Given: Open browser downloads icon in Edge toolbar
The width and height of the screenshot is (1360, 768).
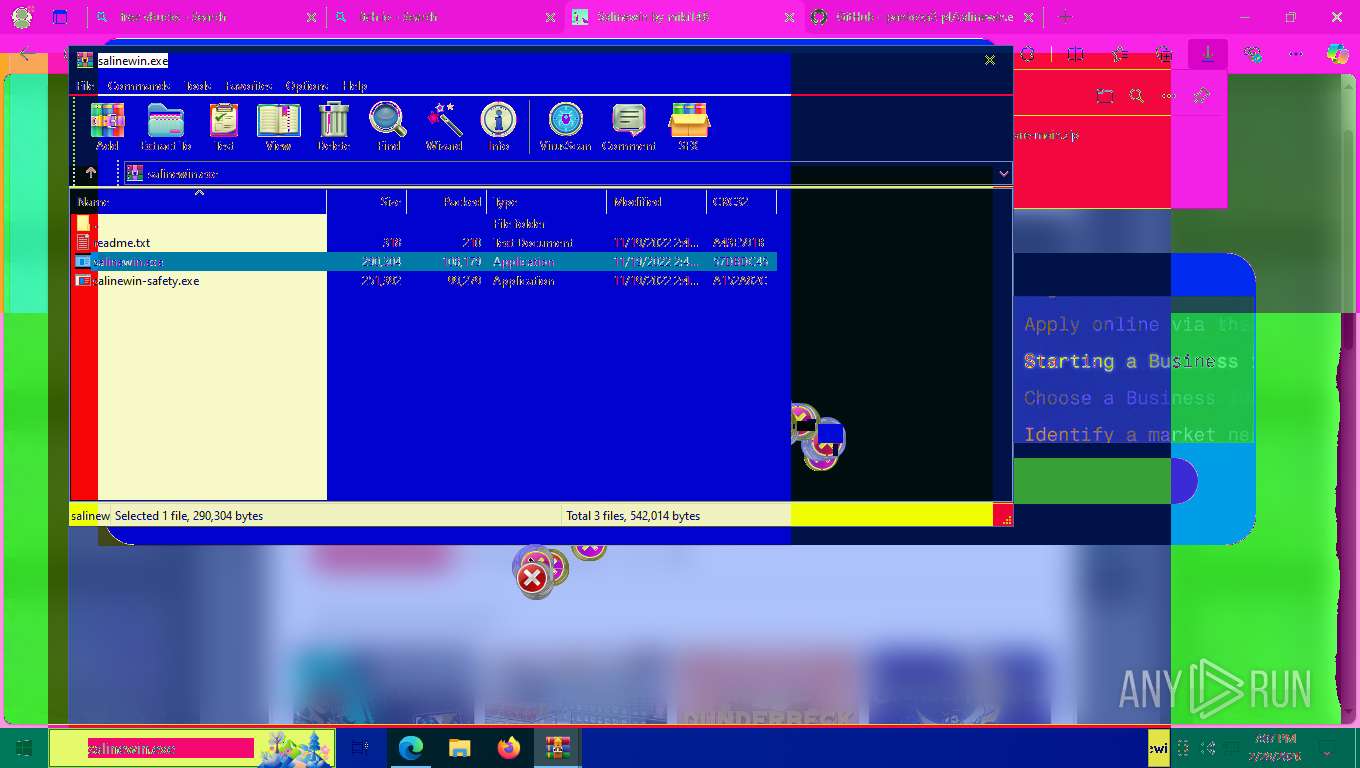Looking at the screenshot, I should click(1208, 54).
